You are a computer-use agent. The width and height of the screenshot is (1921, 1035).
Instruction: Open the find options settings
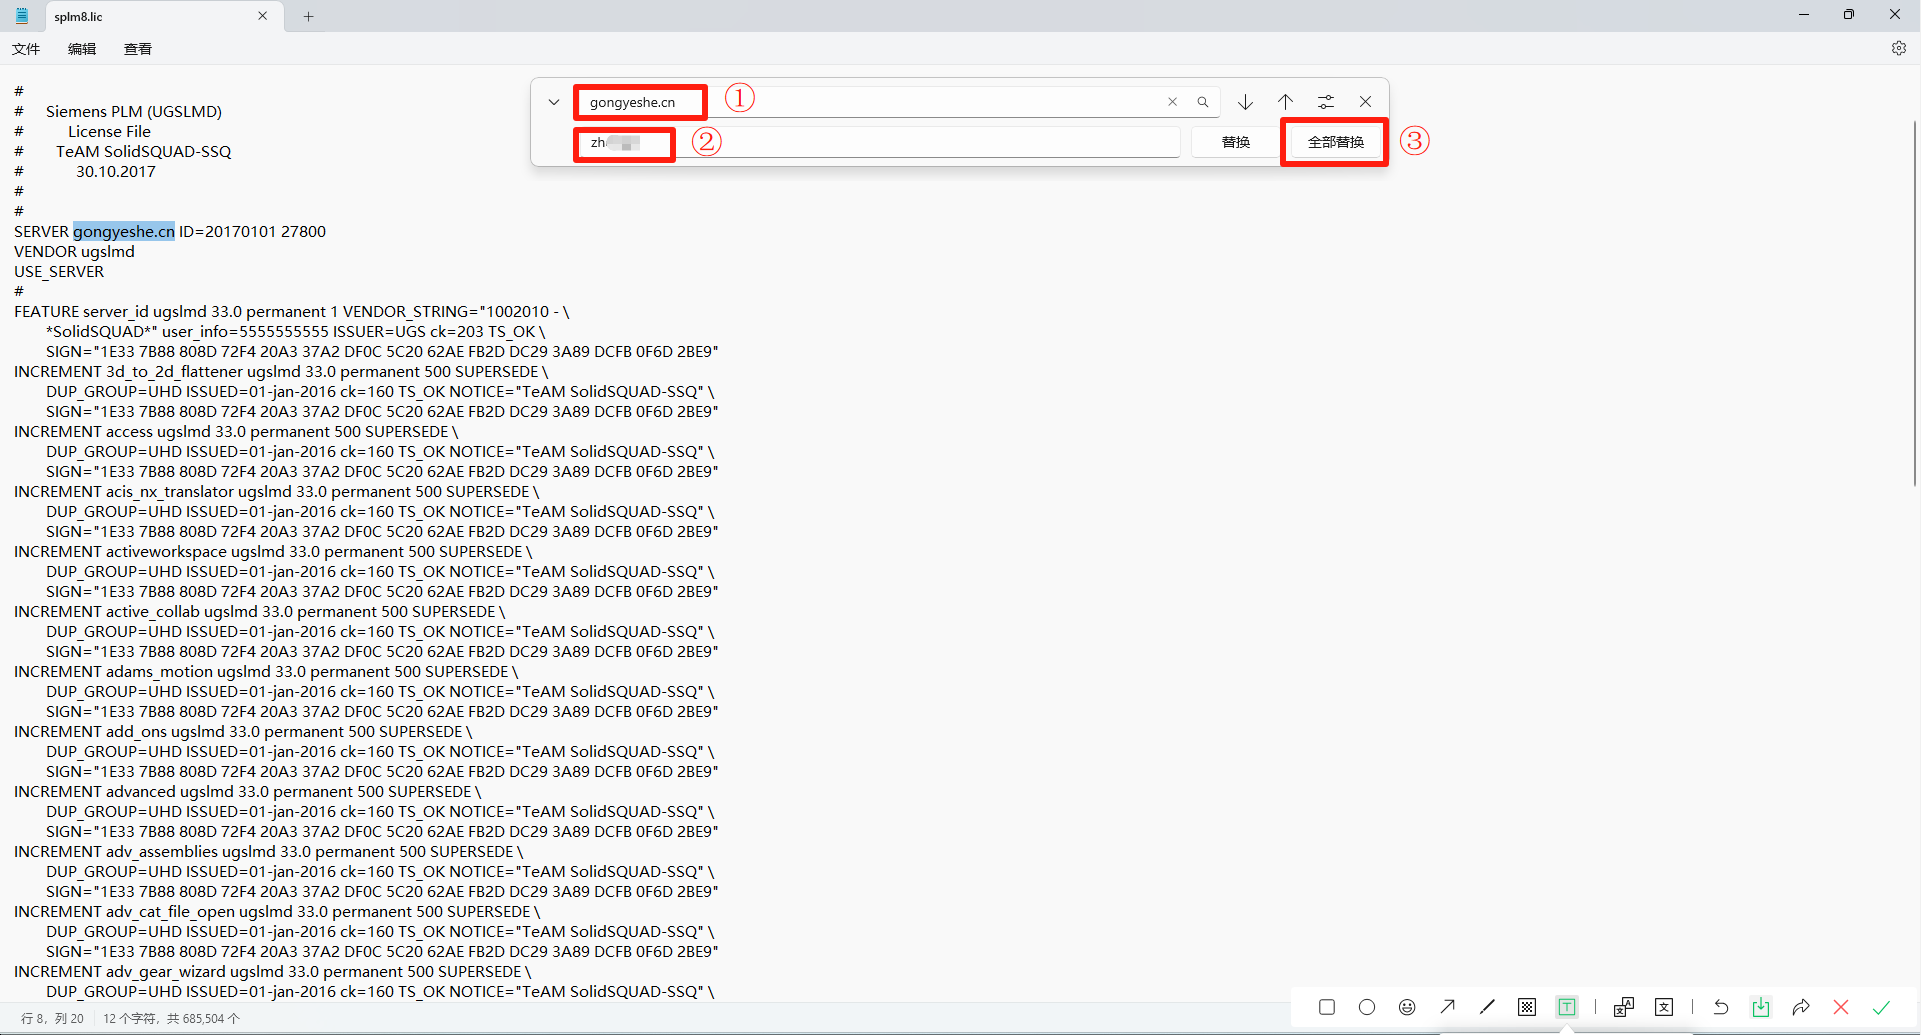pos(1325,102)
